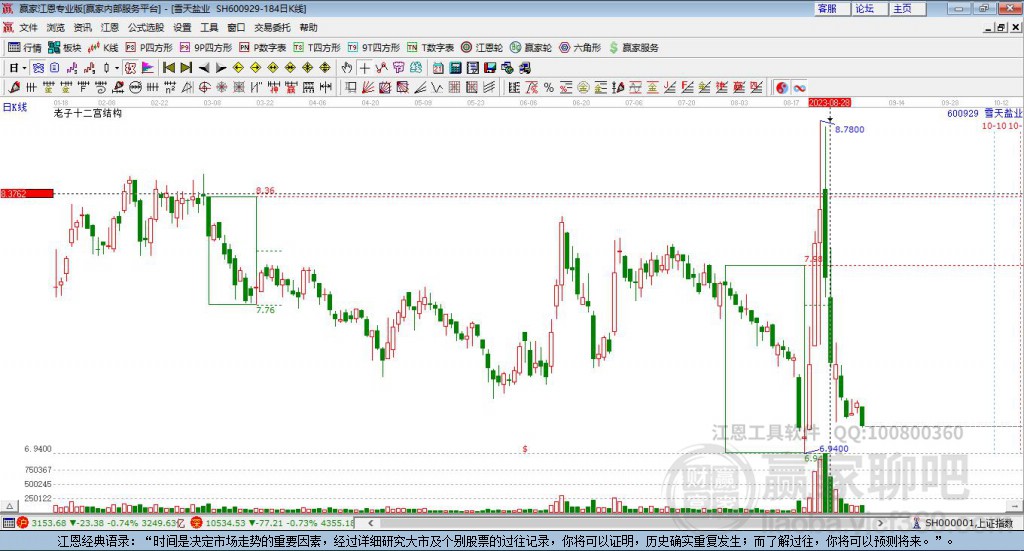Image resolution: width=1024 pixels, height=551 pixels.
Task: Click the status bar scroll left arrow
Action: pos(371,523)
